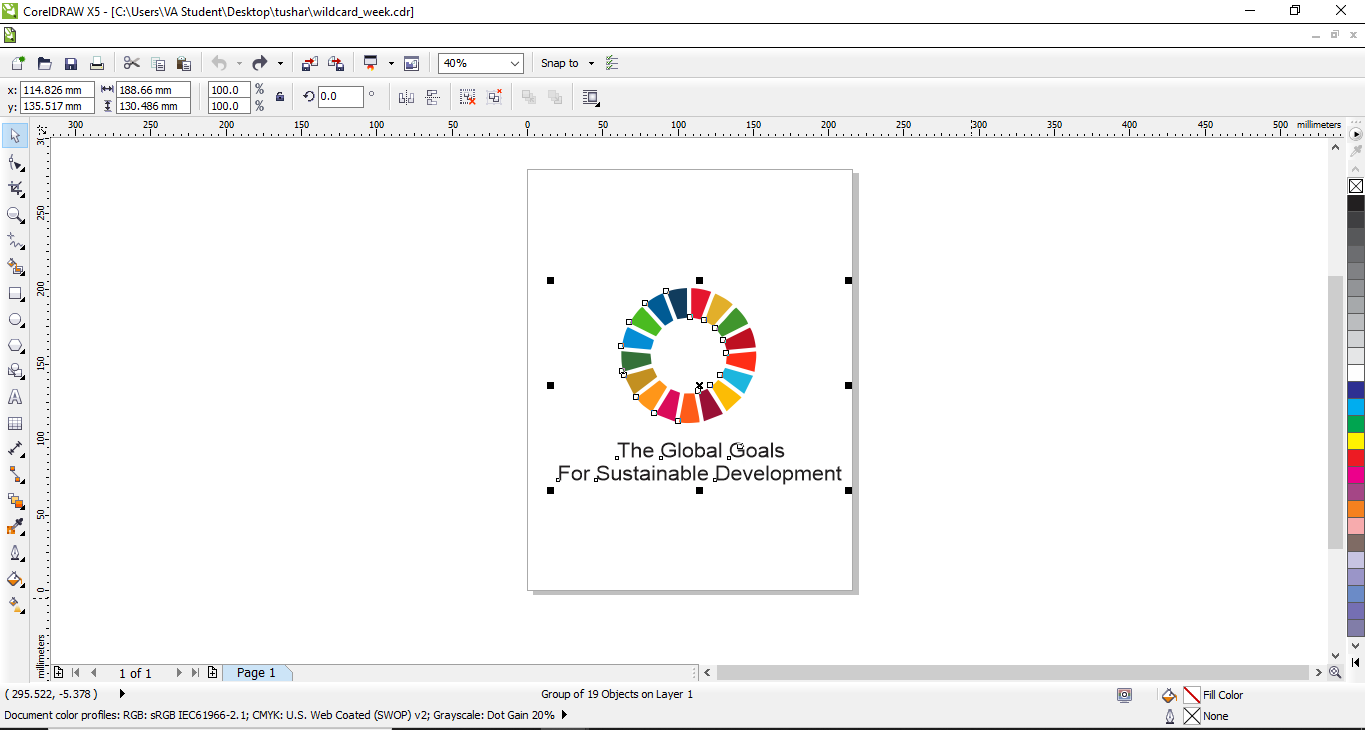Select the Rectangle tool
Image resolution: width=1365 pixels, height=730 pixels.
15,293
